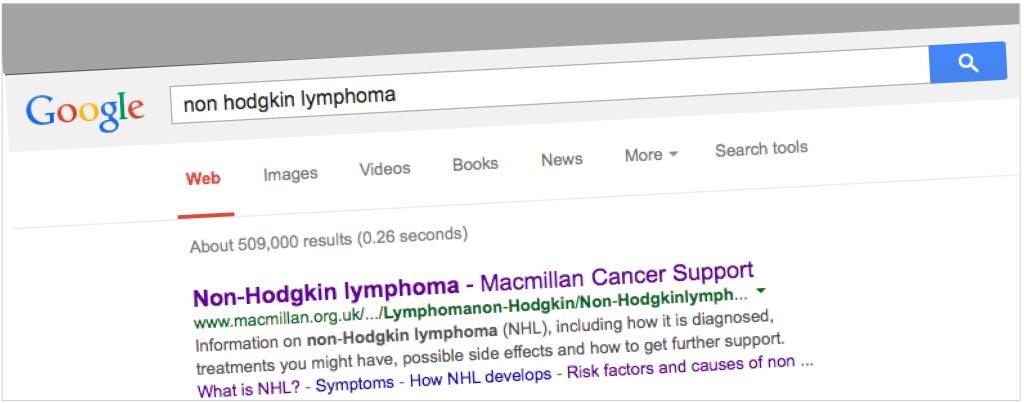The height and width of the screenshot is (403, 1024).
Task: Show News results tab
Action: [x=562, y=159]
